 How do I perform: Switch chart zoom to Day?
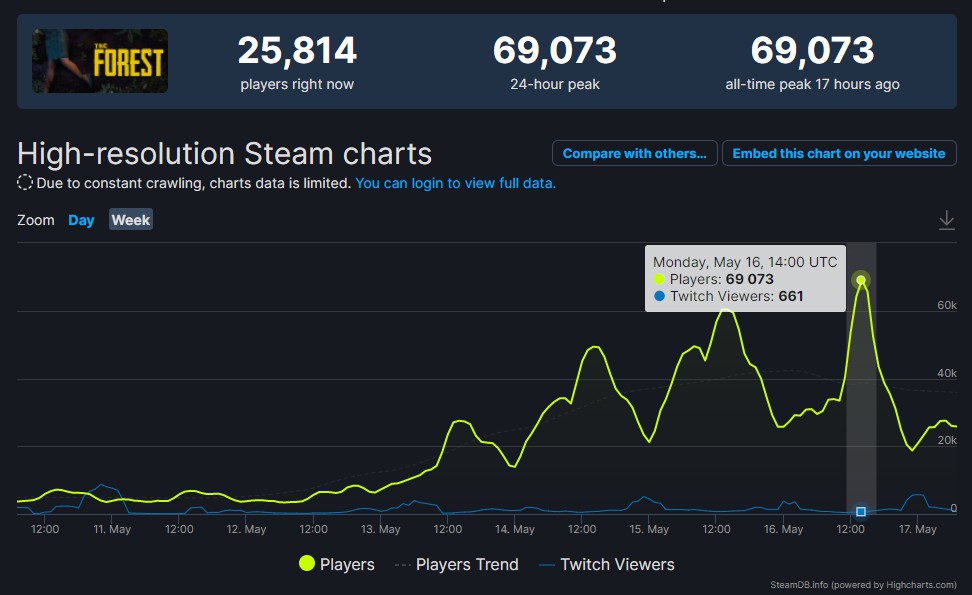[81, 220]
